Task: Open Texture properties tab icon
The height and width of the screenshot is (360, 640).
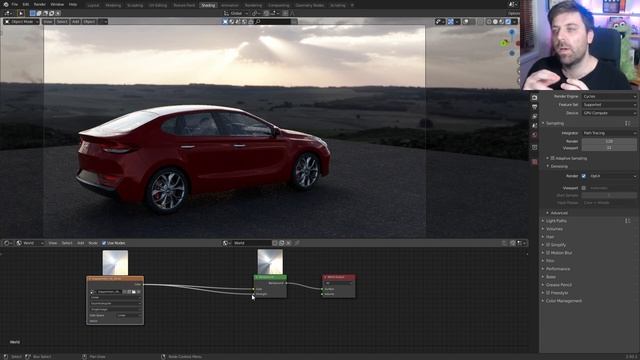Action: [x=534, y=162]
